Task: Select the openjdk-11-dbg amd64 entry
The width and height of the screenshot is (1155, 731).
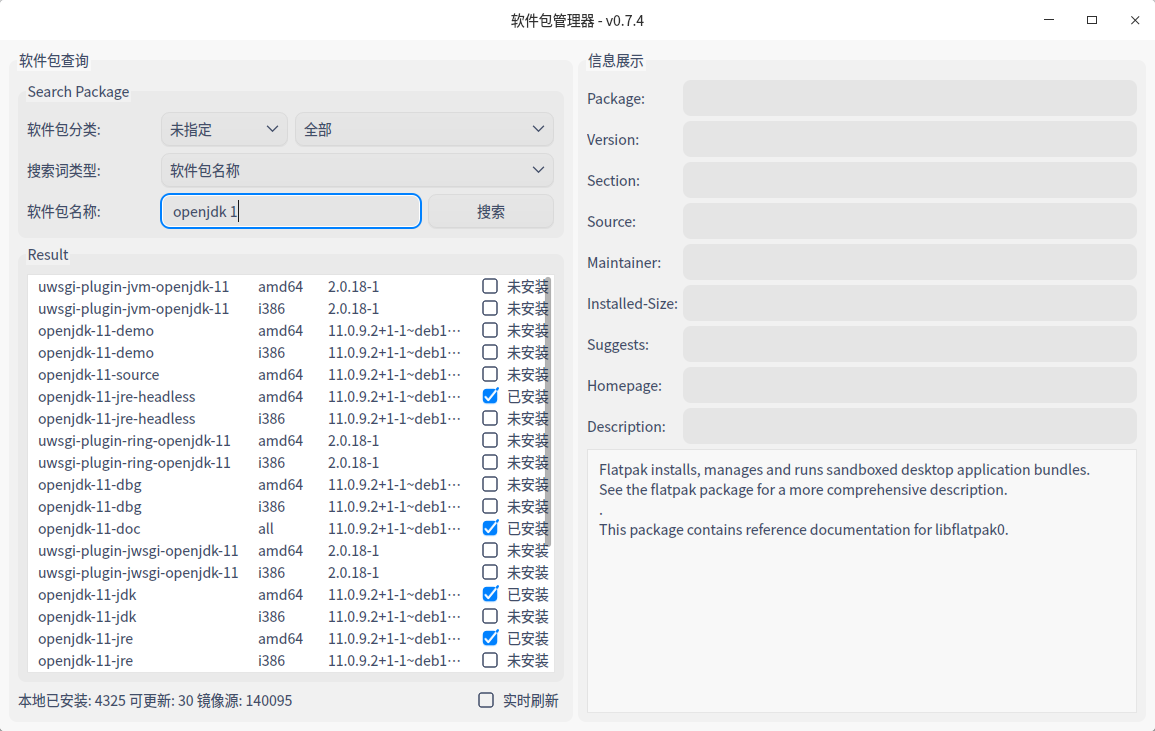Action: pos(90,485)
